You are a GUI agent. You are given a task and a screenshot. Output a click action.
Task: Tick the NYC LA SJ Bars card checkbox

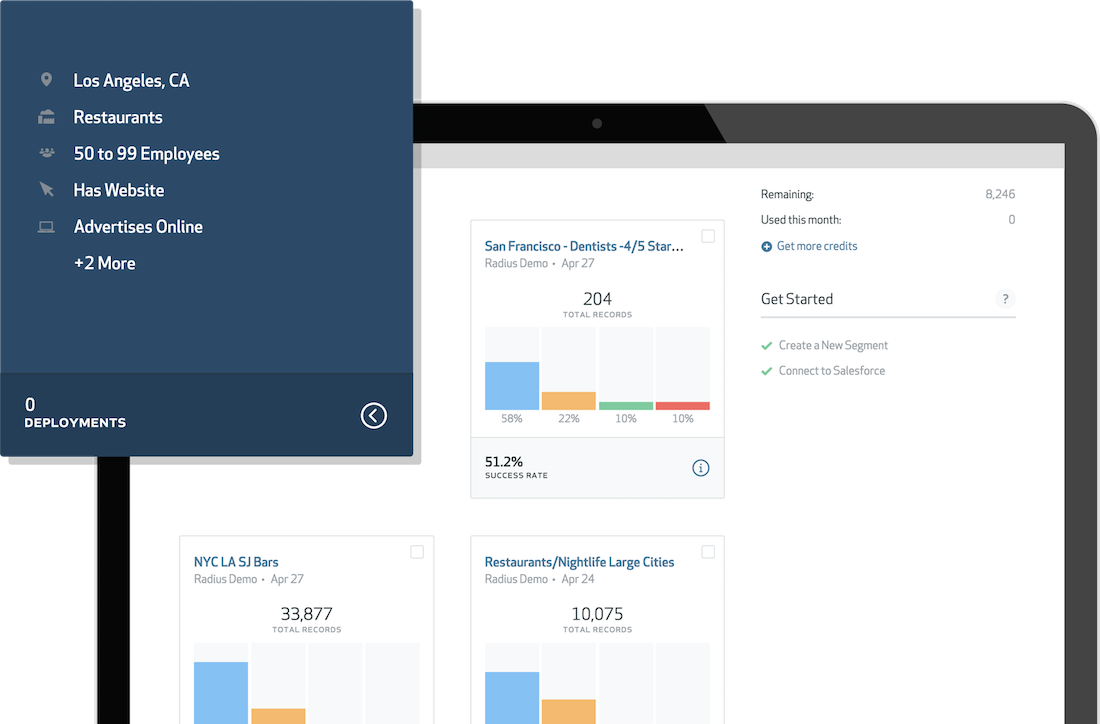pos(417,552)
